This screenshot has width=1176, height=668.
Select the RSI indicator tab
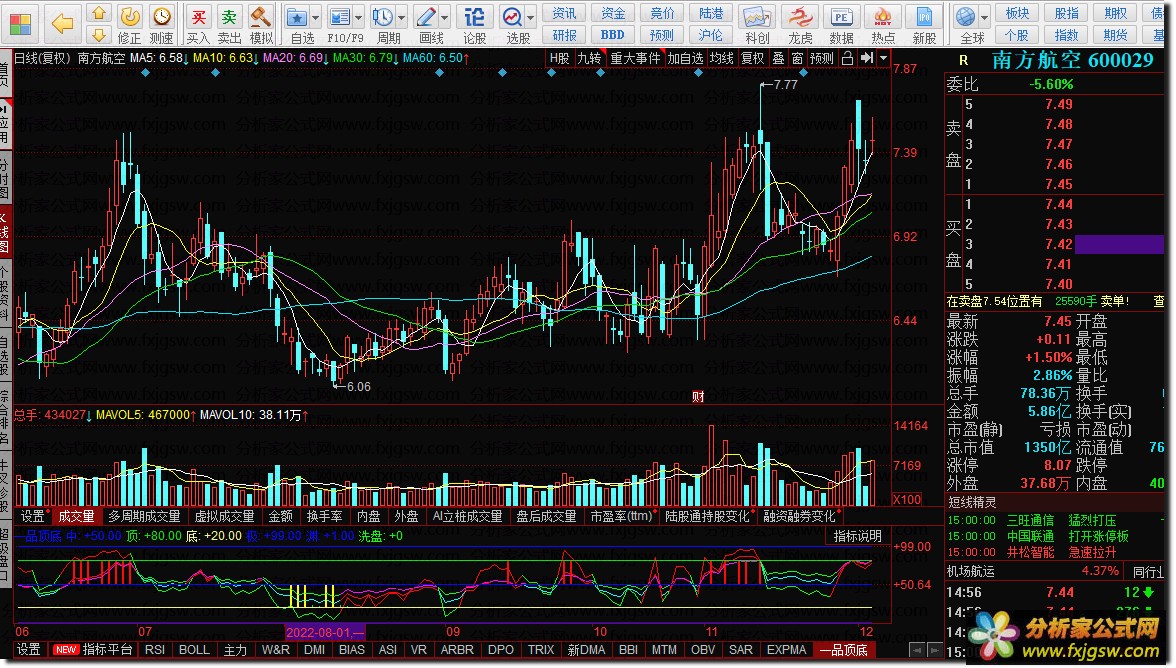(154, 649)
